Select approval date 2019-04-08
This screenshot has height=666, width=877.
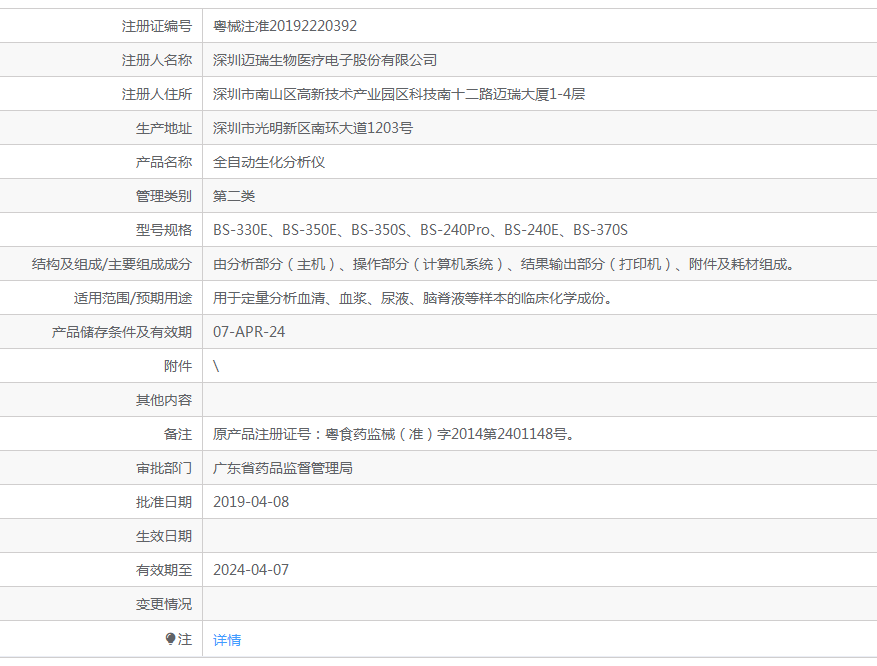pyautogui.click(x=251, y=502)
